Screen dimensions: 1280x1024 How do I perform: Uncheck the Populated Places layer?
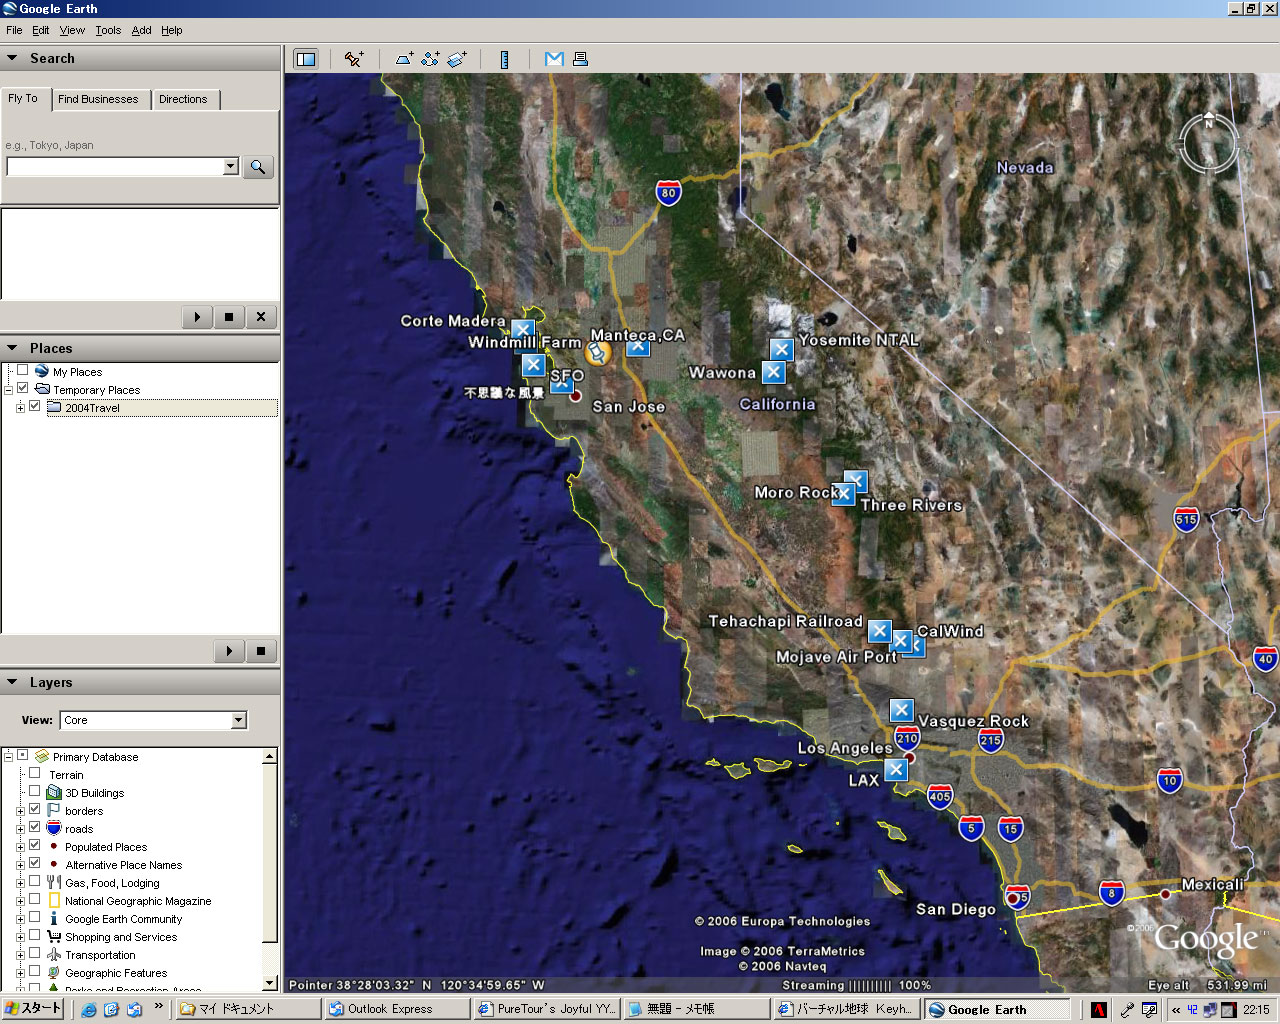[35, 845]
